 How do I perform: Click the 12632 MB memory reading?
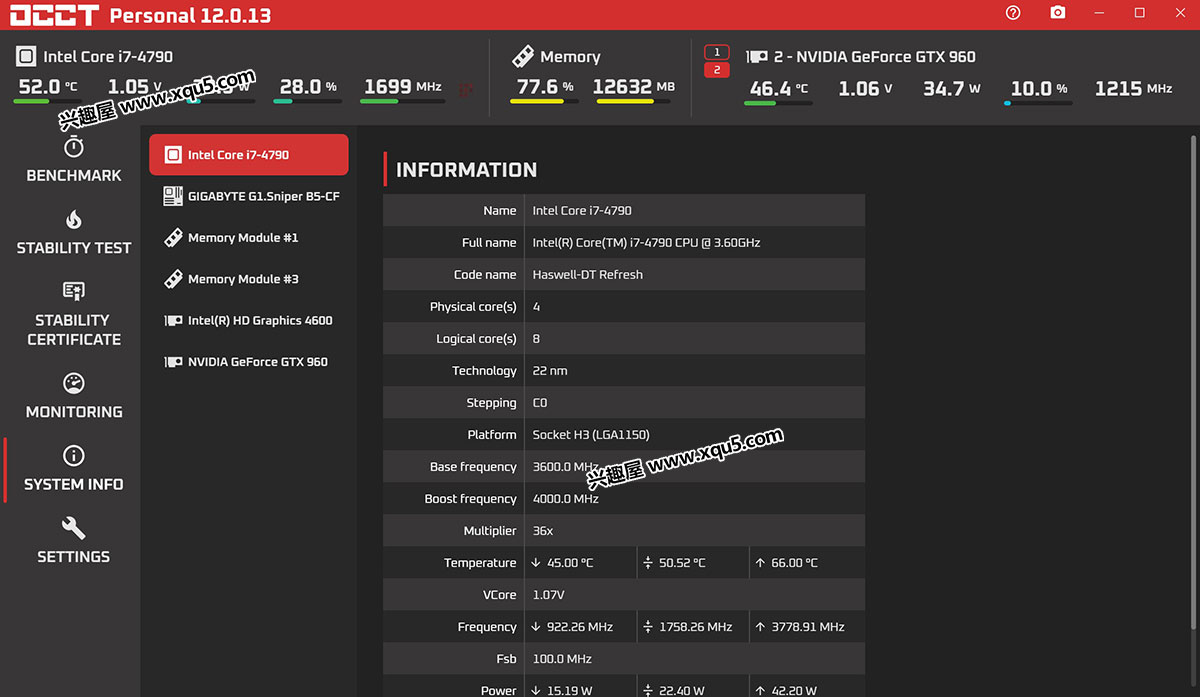(x=634, y=87)
